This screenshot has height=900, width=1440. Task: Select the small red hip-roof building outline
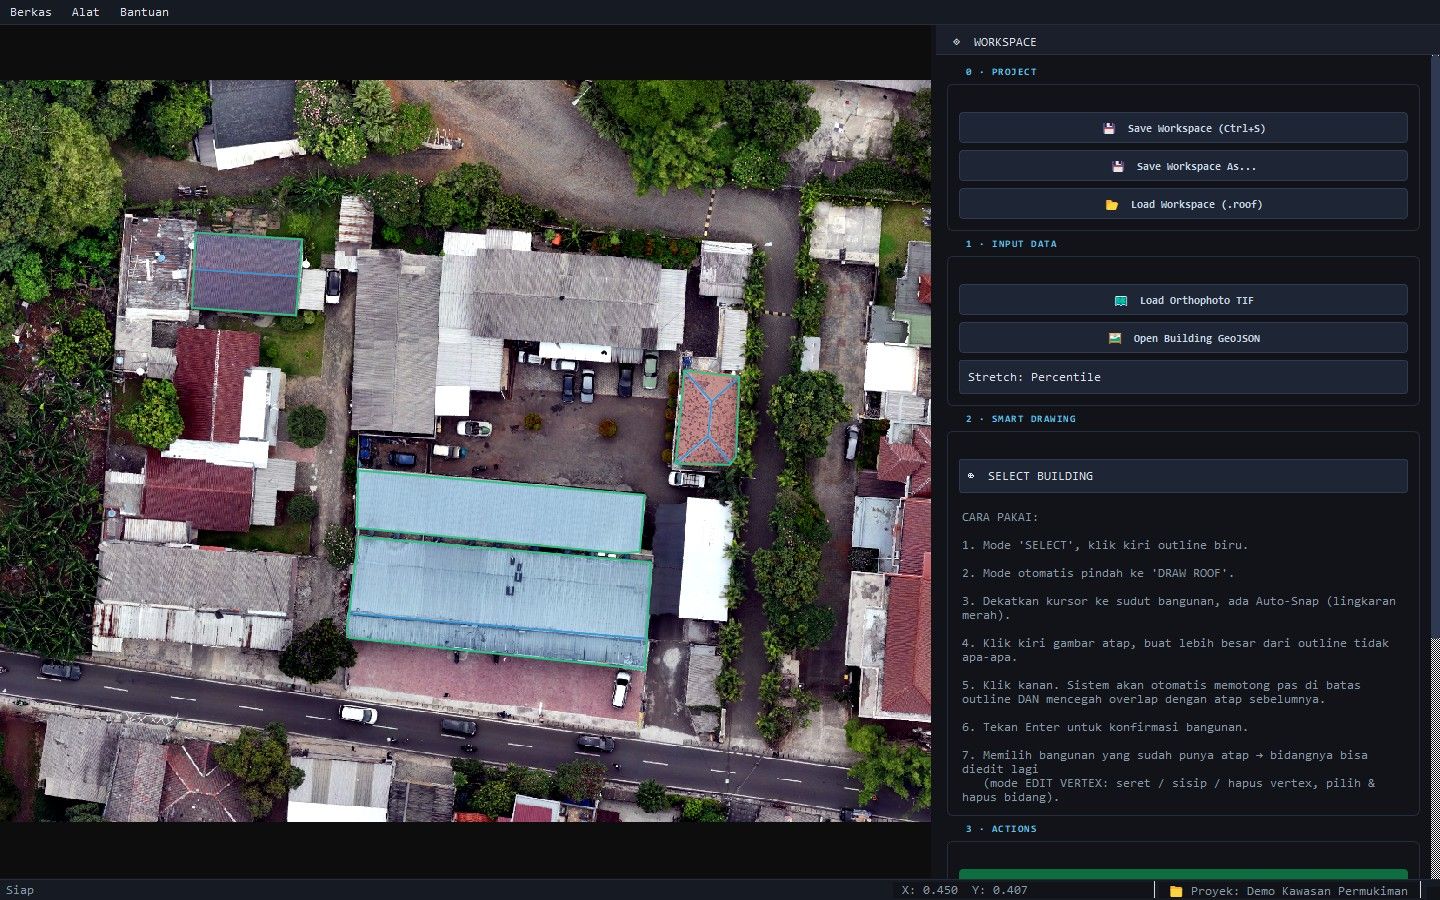click(706, 417)
